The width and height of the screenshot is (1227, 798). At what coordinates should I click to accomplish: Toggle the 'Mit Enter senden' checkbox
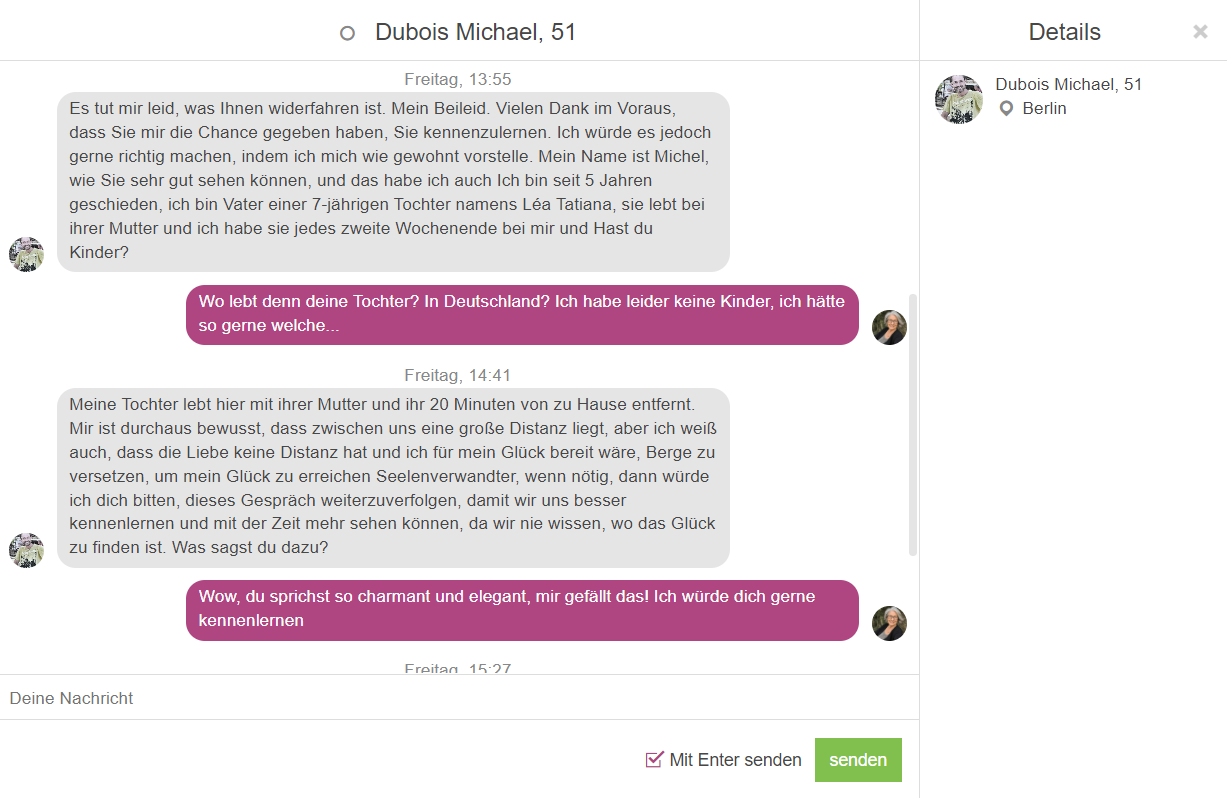pos(655,759)
